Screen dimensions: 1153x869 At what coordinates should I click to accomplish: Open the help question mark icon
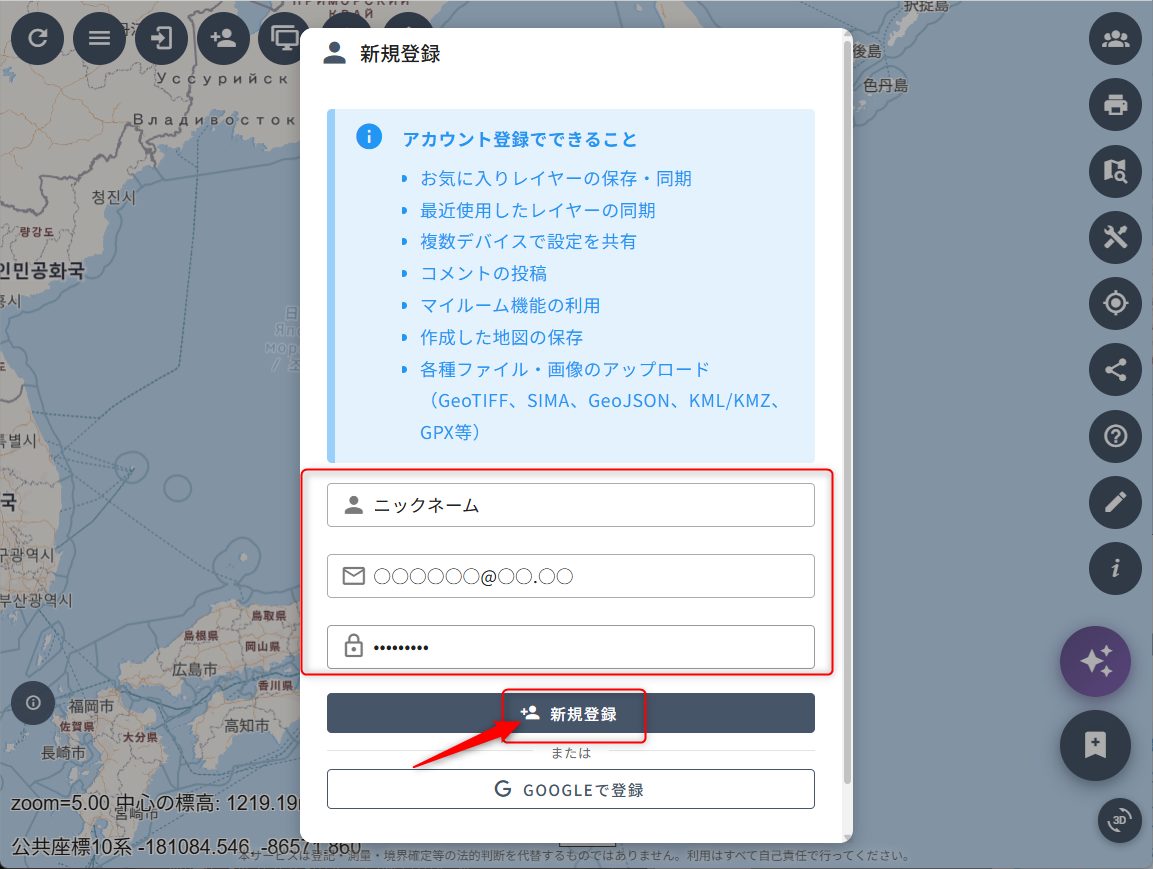click(1115, 436)
